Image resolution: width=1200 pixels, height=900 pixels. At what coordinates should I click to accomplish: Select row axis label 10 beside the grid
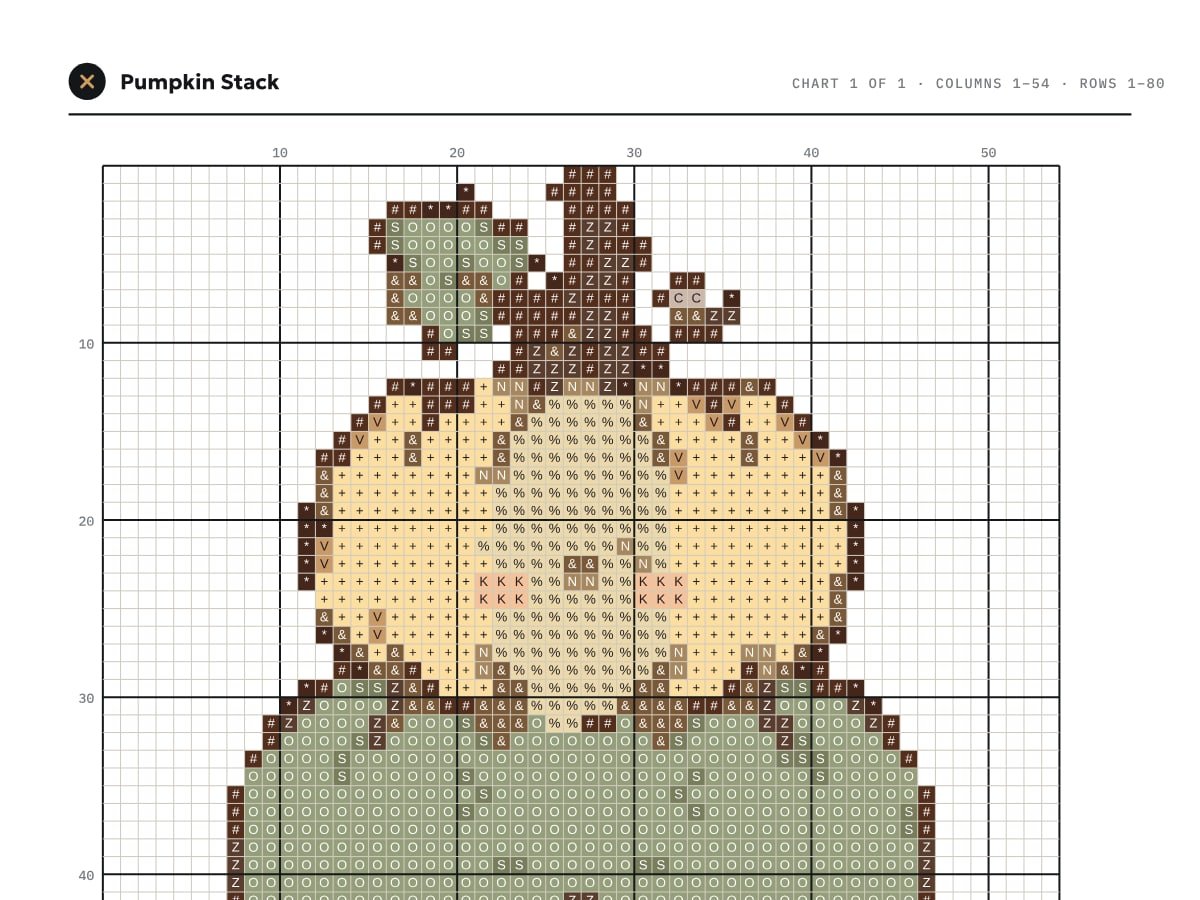86,344
